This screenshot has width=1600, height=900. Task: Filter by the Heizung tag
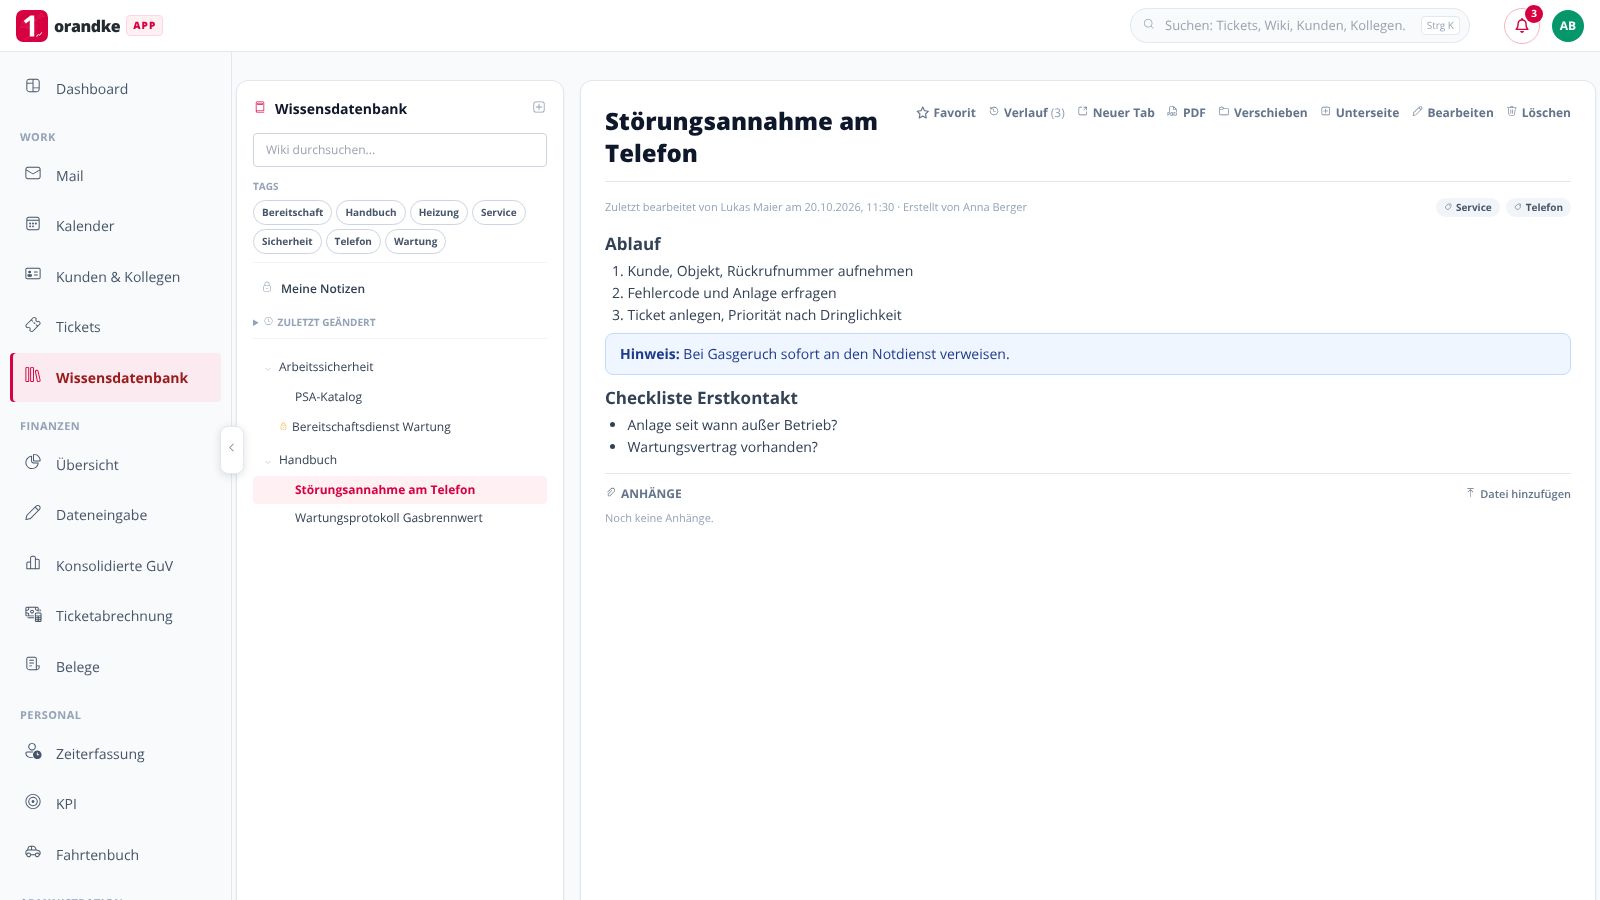[x=439, y=212]
